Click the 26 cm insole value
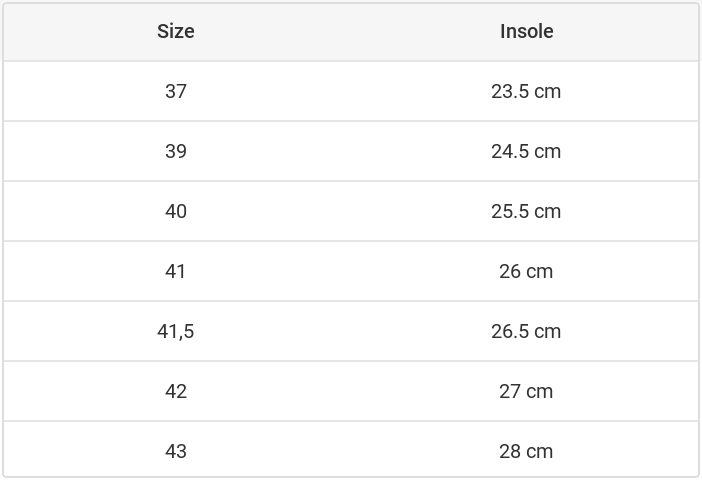Screen dimensions: 702x480 (x=526, y=271)
